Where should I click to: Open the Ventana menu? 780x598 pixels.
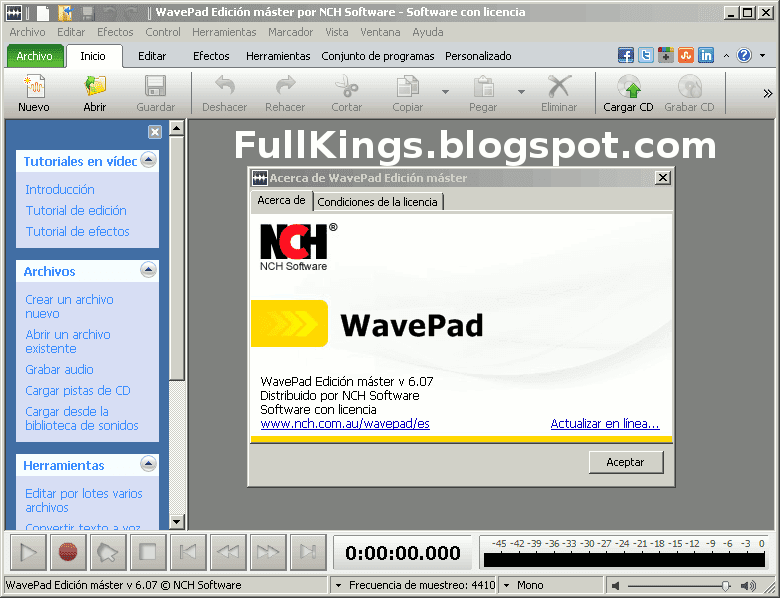[380, 32]
